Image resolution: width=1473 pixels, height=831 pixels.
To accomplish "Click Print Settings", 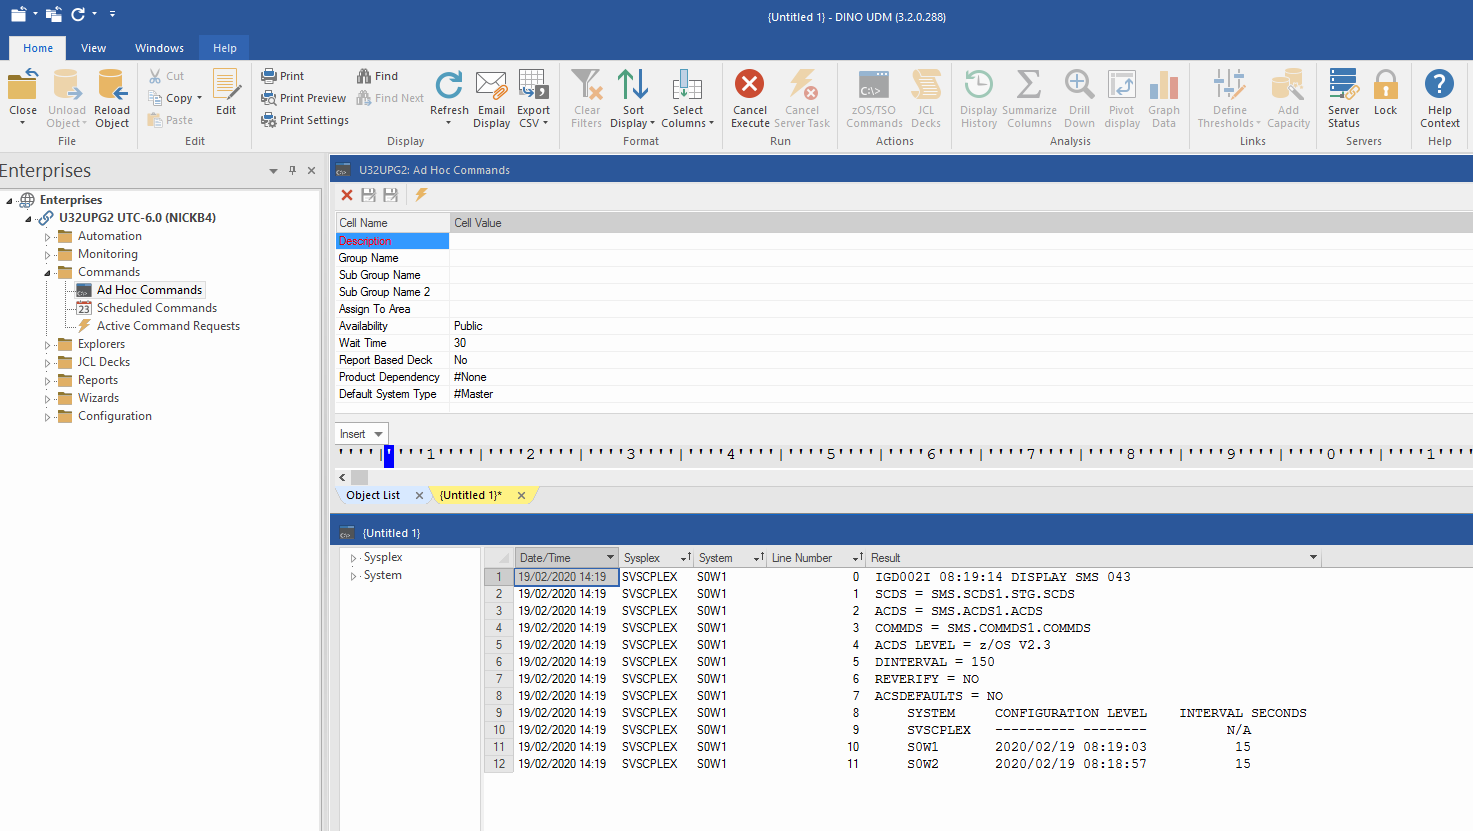I will pyautogui.click(x=305, y=120).
